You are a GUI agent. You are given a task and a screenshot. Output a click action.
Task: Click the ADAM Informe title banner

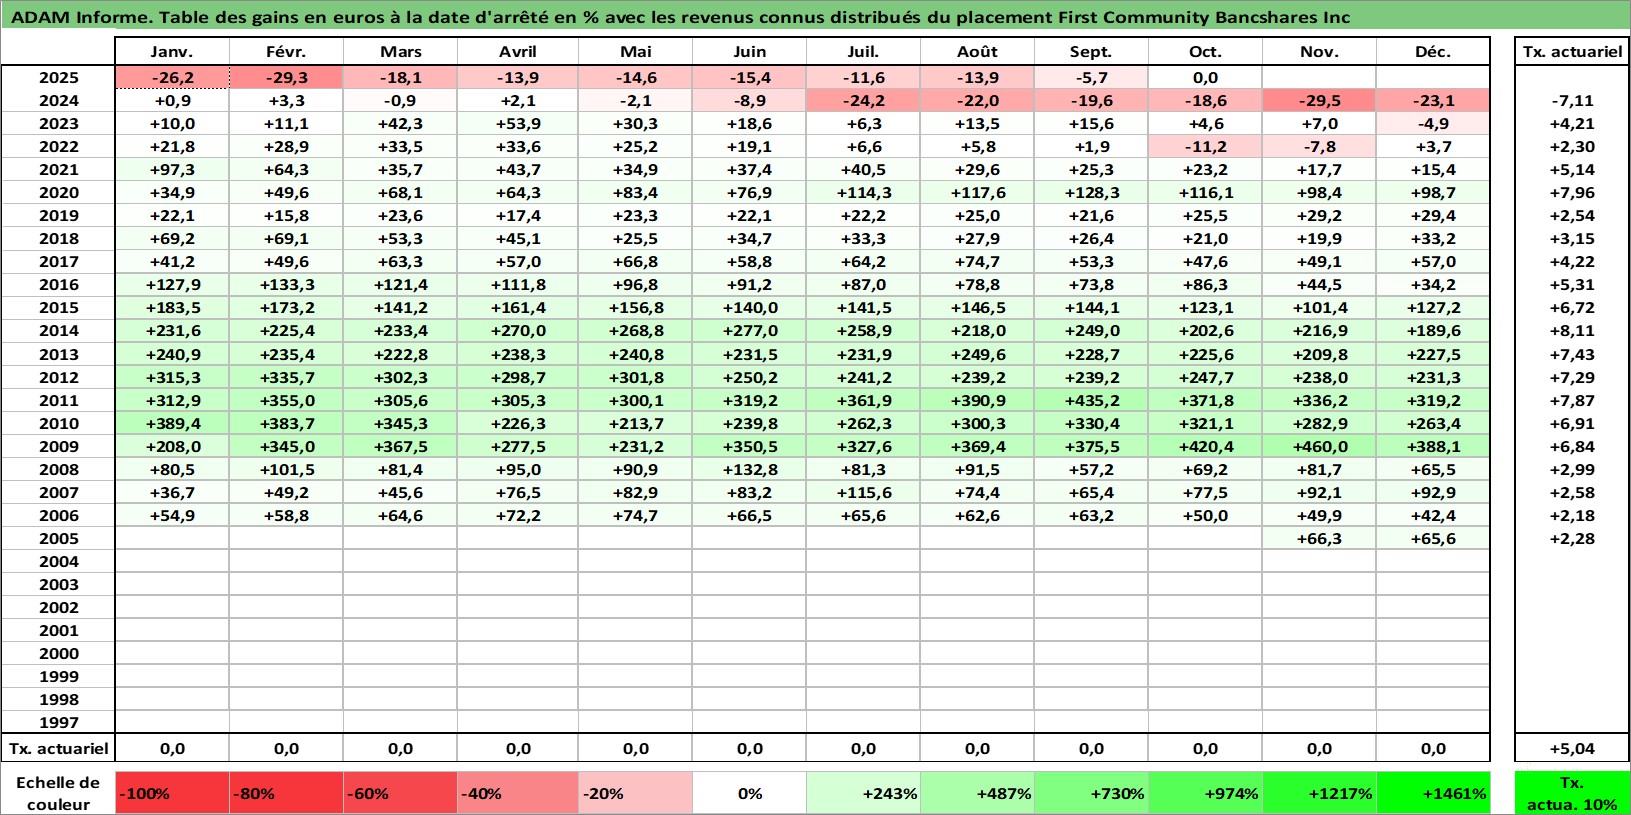tap(815, 16)
